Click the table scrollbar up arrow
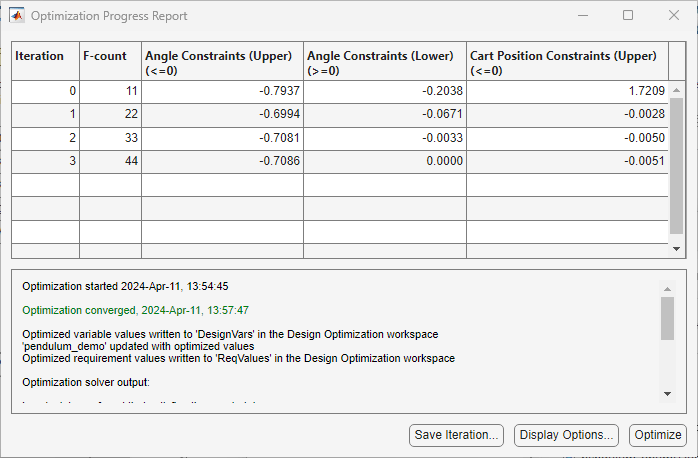 tap(676, 90)
